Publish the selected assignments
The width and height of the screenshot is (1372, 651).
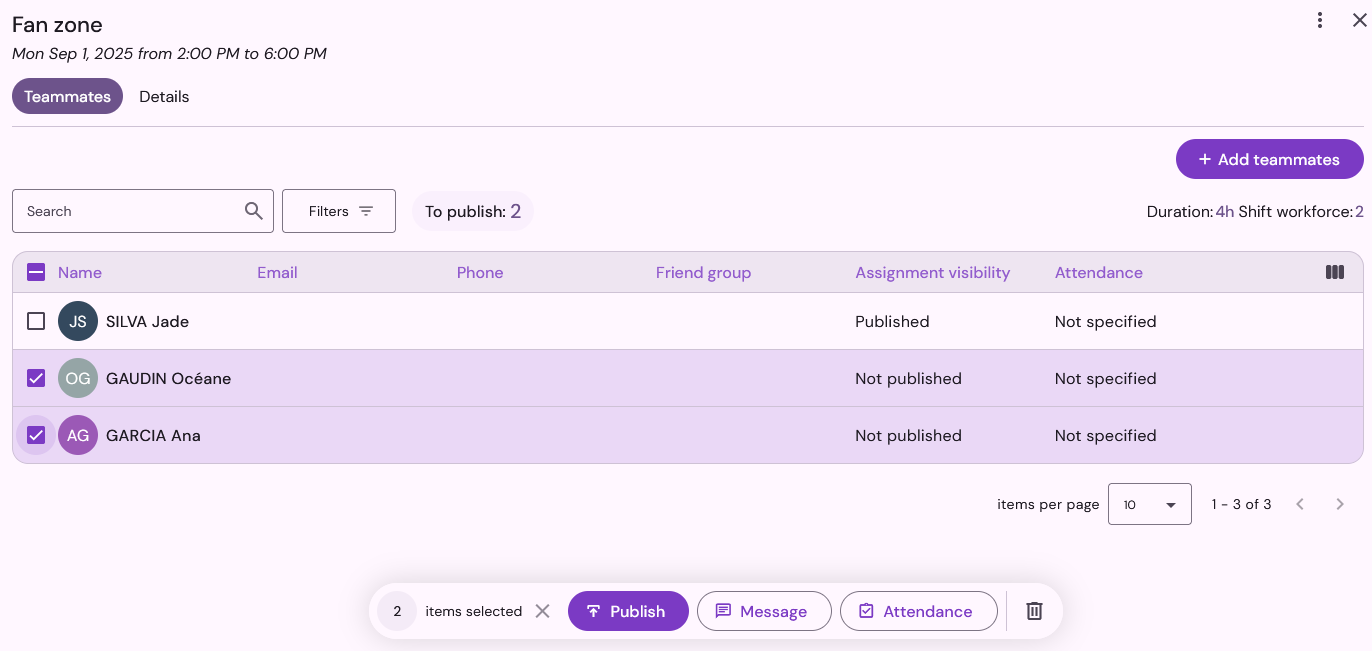tap(628, 611)
